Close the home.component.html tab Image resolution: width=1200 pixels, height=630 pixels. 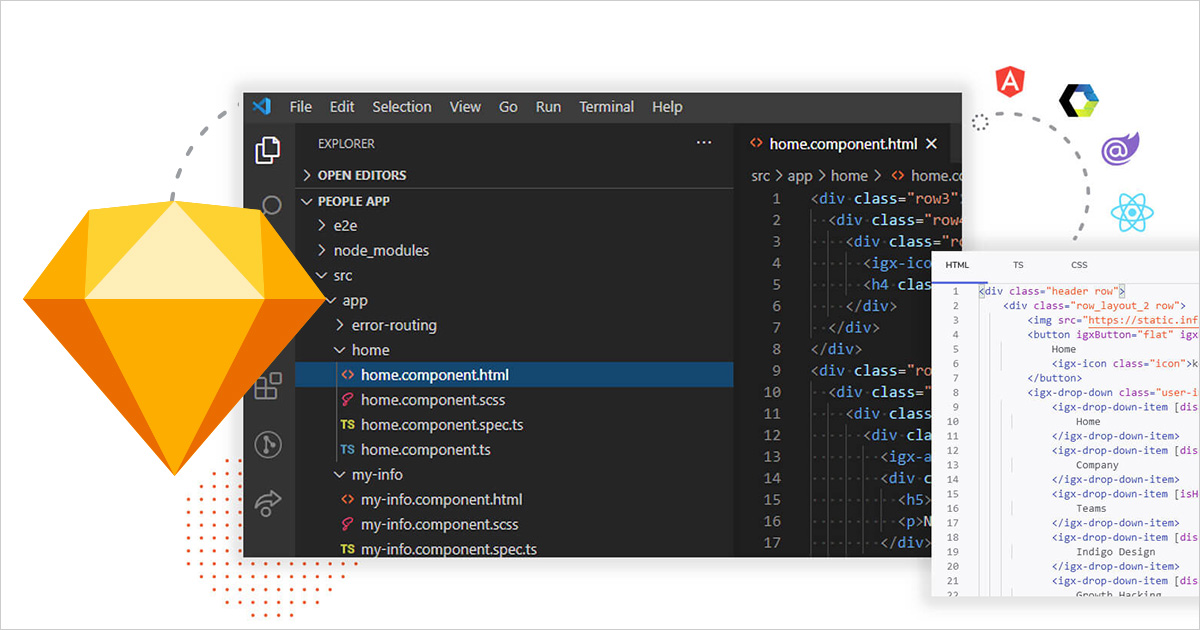932,144
